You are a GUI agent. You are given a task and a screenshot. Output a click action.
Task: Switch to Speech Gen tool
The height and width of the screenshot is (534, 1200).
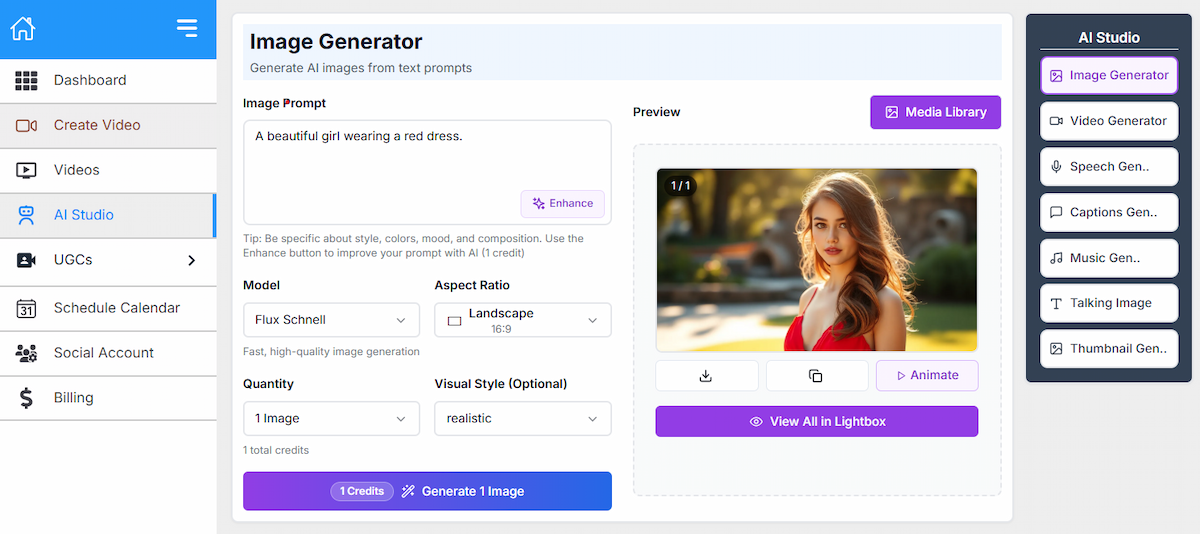click(1109, 167)
